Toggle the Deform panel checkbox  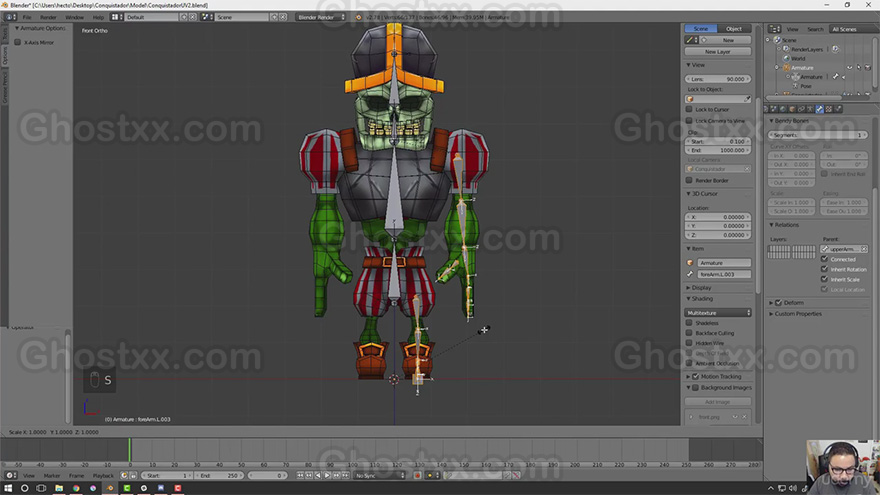coord(778,302)
